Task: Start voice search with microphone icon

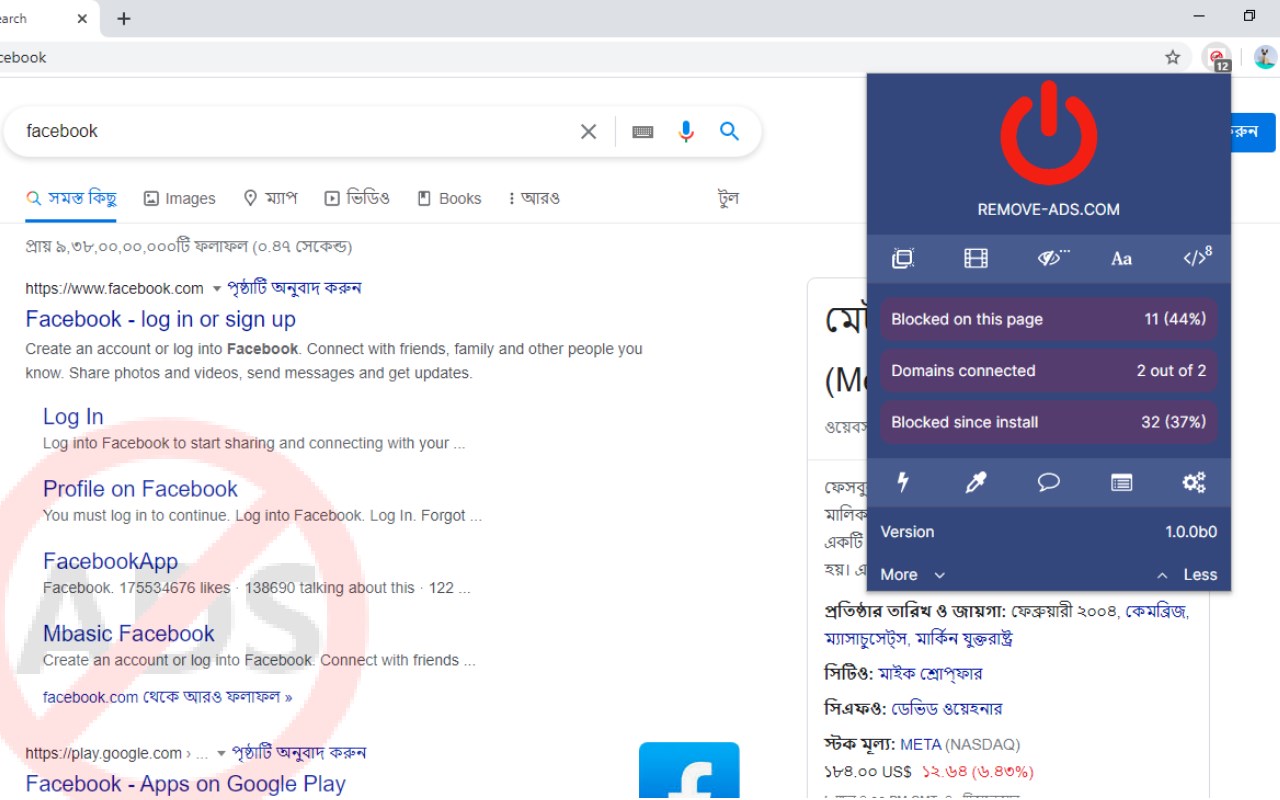Action: 686,131
